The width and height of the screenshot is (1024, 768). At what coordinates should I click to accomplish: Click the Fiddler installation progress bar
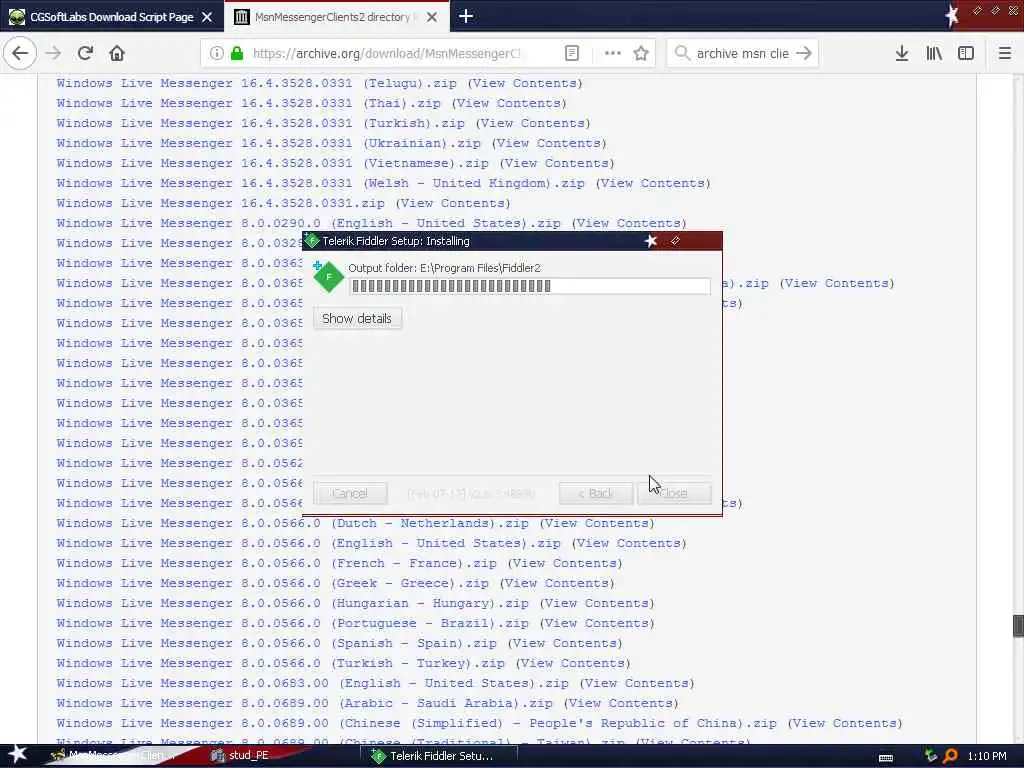(x=530, y=286)
